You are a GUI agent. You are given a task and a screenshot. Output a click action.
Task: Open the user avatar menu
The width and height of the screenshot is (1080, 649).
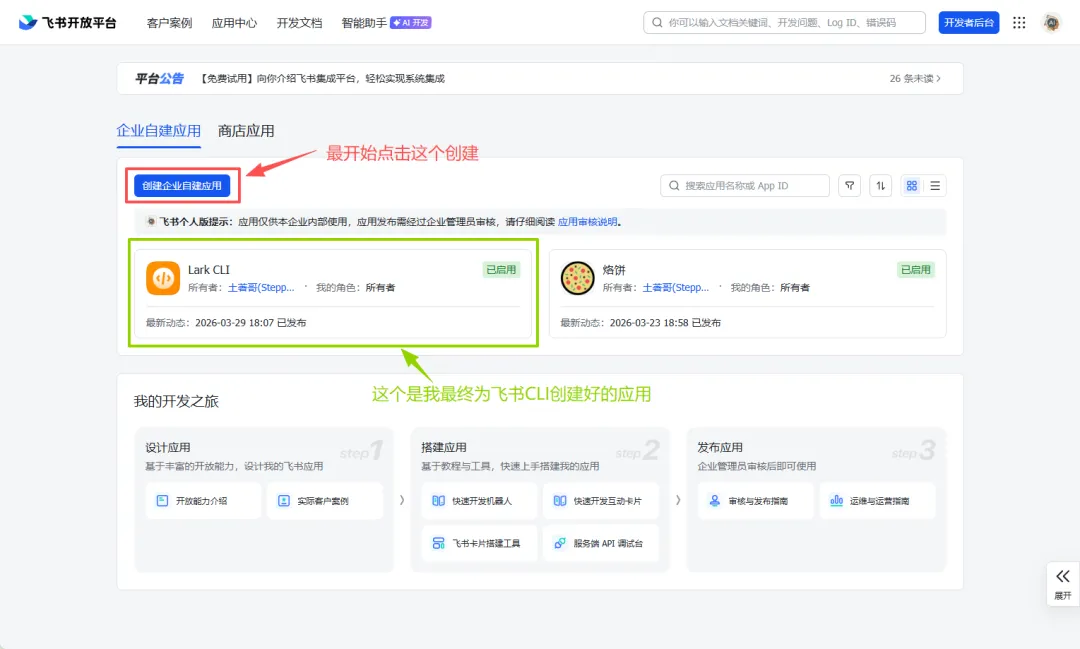(1052, 23)
